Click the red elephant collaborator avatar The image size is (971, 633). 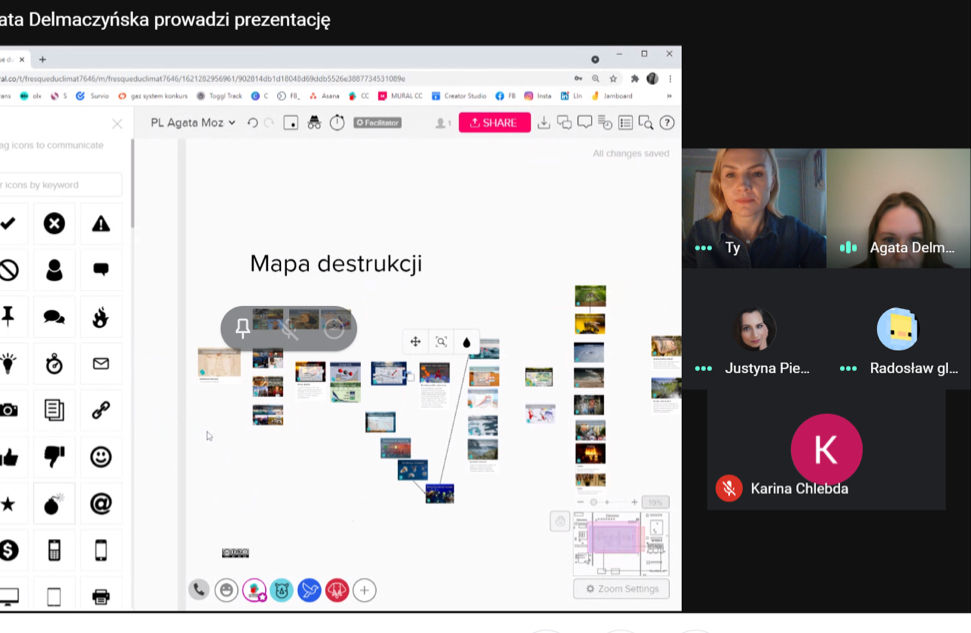pyautogui.click(x=337, y=590)
